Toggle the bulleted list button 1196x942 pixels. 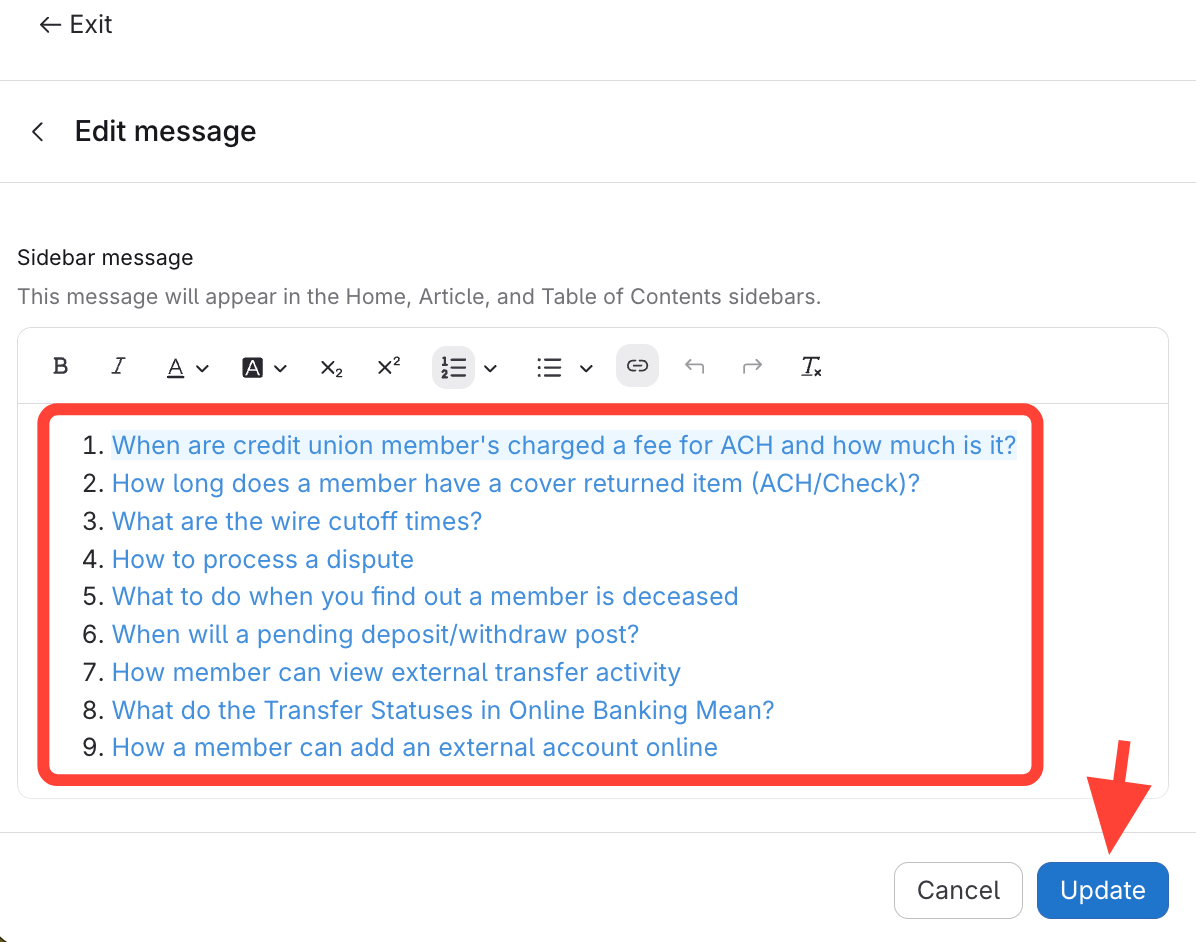pos(549,368)
